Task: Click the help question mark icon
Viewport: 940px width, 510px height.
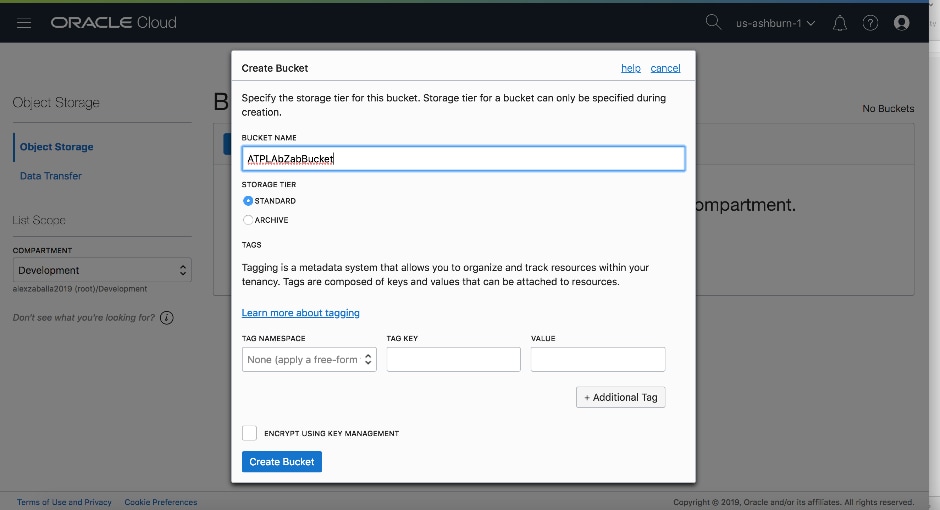Action: pos(870,23)
